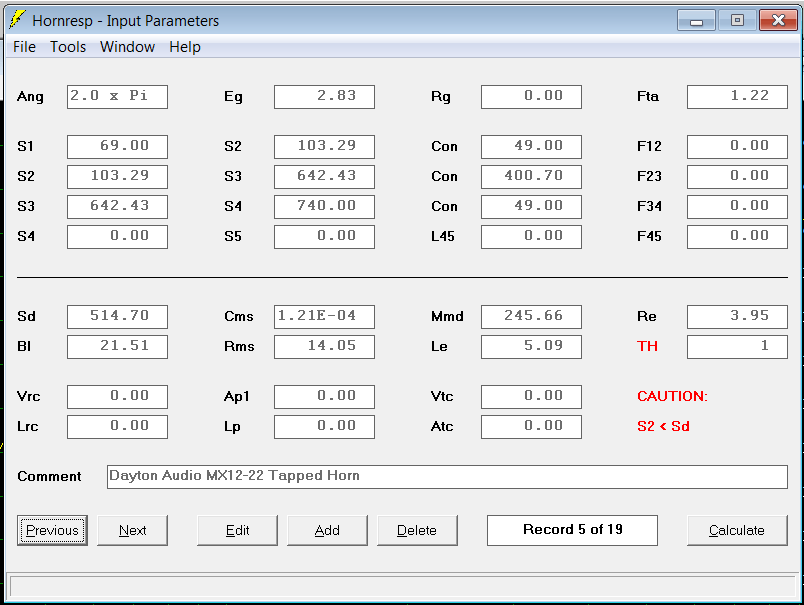The height and width of the screenshot is (605, 804).
Task: Maximize the Hornresp window
Action: coord(737,21)
